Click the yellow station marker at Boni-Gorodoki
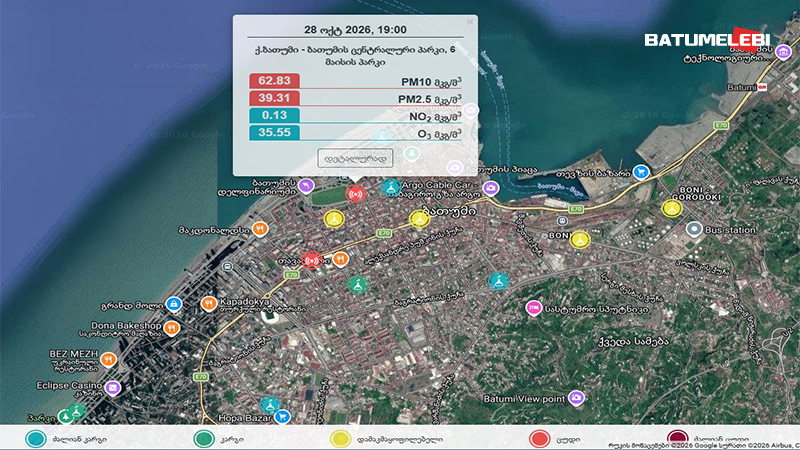The width and height of the screenshot is (800, 450). (671, 209)
